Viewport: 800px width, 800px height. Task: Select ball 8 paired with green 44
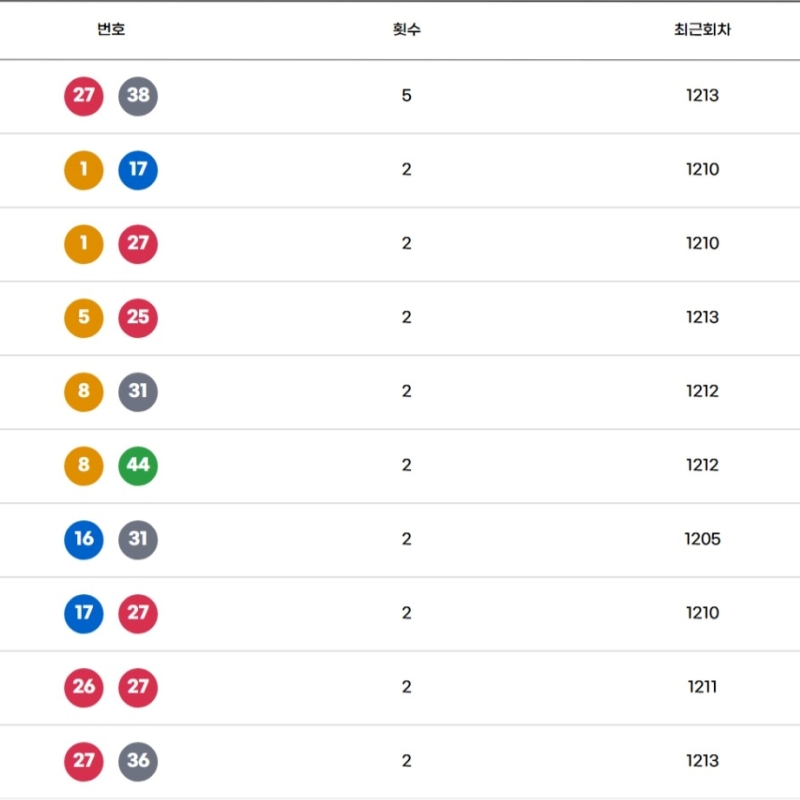84,466
